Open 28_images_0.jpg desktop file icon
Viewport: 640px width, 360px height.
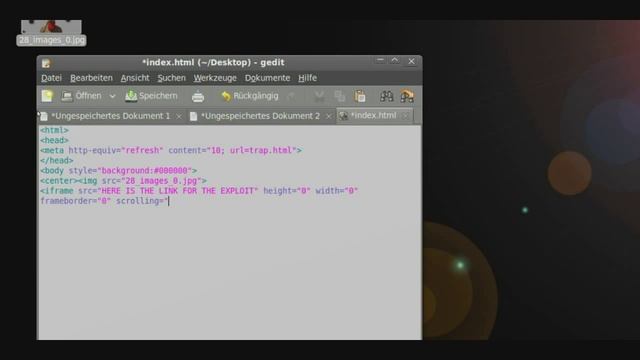point(51,32)
